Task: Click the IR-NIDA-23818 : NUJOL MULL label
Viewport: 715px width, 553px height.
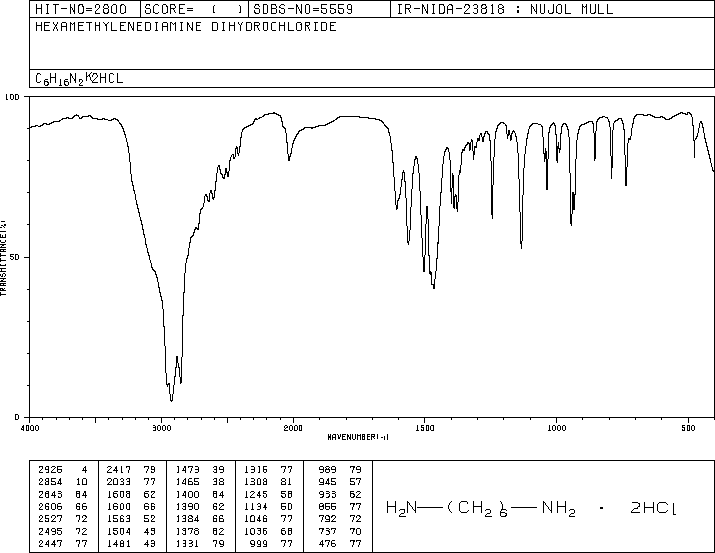Action: 505,9
